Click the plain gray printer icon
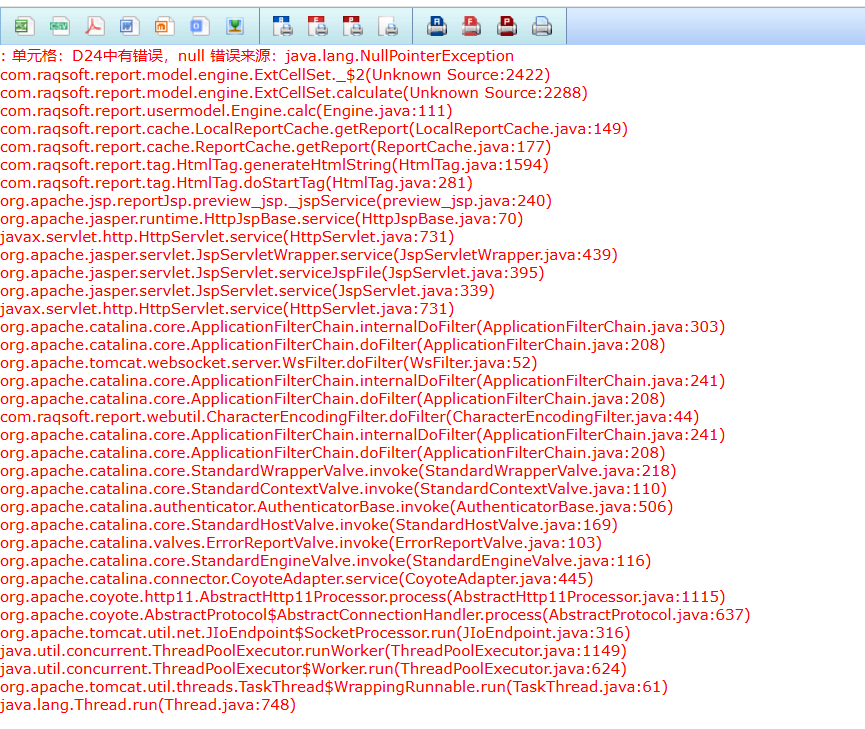The width and height of the screenshot is (865, 729). coord(542,26)
